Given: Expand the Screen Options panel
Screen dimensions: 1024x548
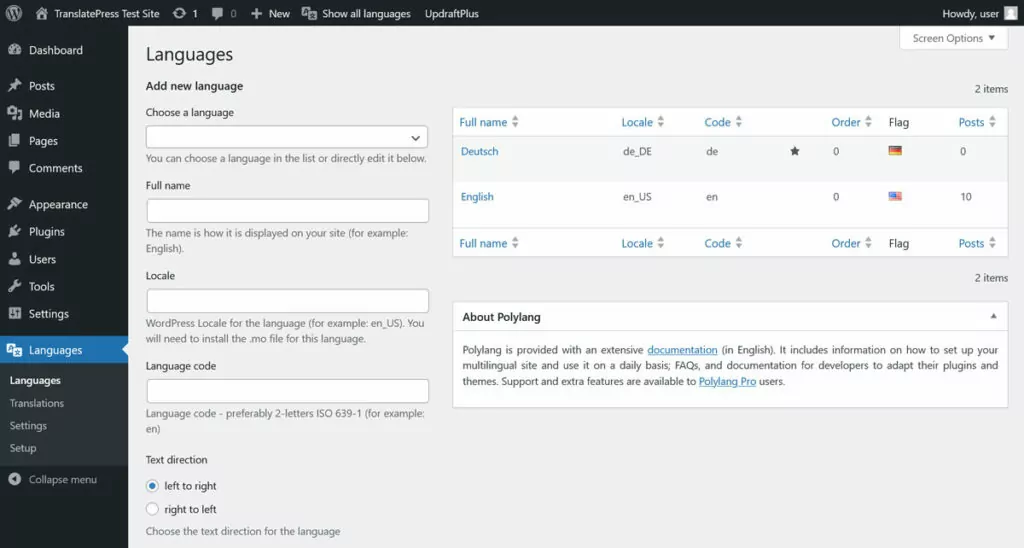Looking at the screenshot, I should [x=953, y=38].
